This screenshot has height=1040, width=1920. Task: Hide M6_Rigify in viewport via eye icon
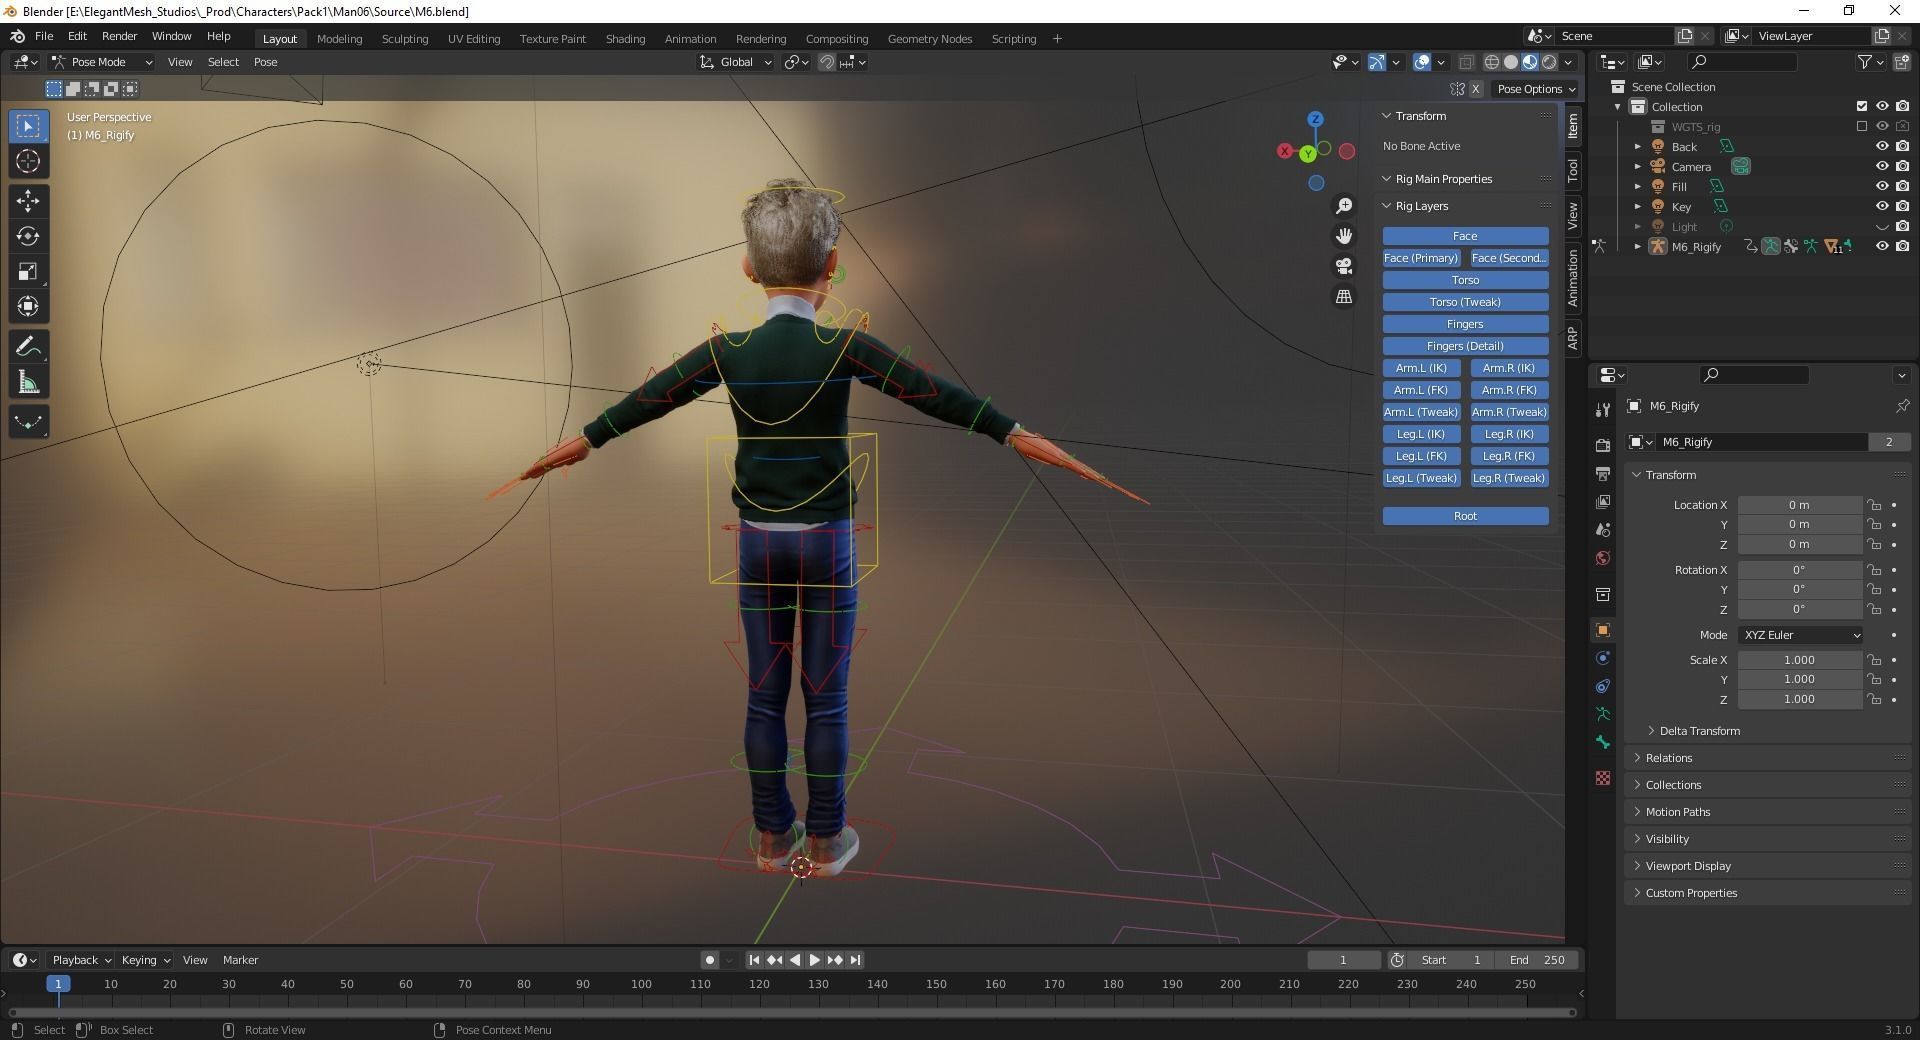tap(1881, 246)
